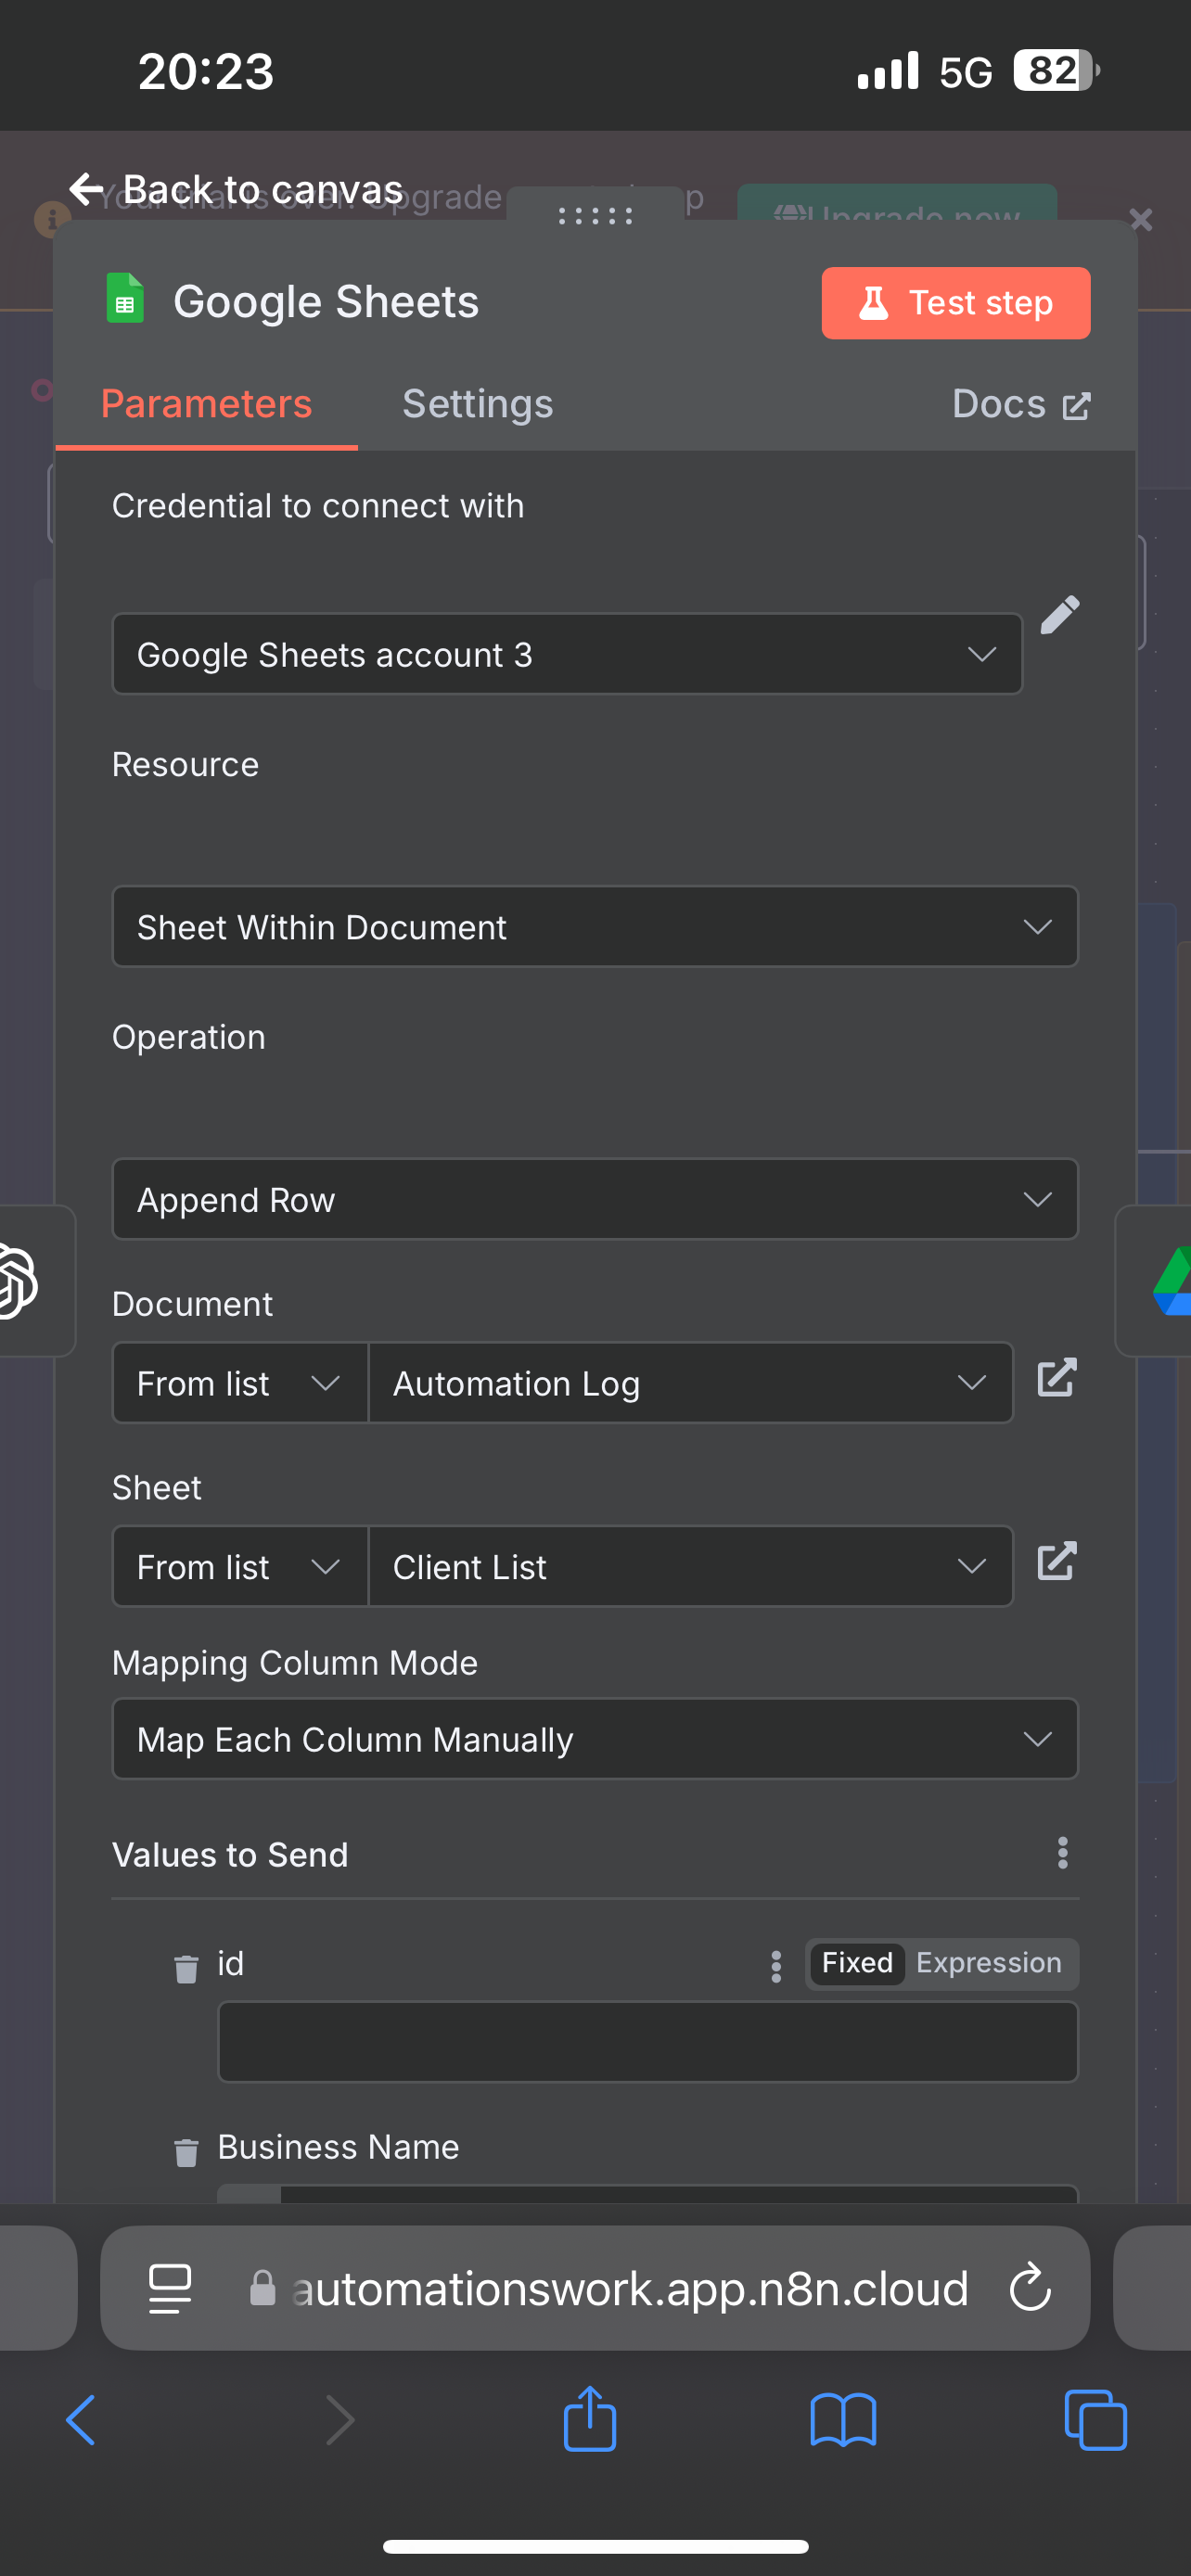Viewport: 1191px width, 2576px height.
Task: Open Values to Send options menu
Action: tap(1063, 1853)
